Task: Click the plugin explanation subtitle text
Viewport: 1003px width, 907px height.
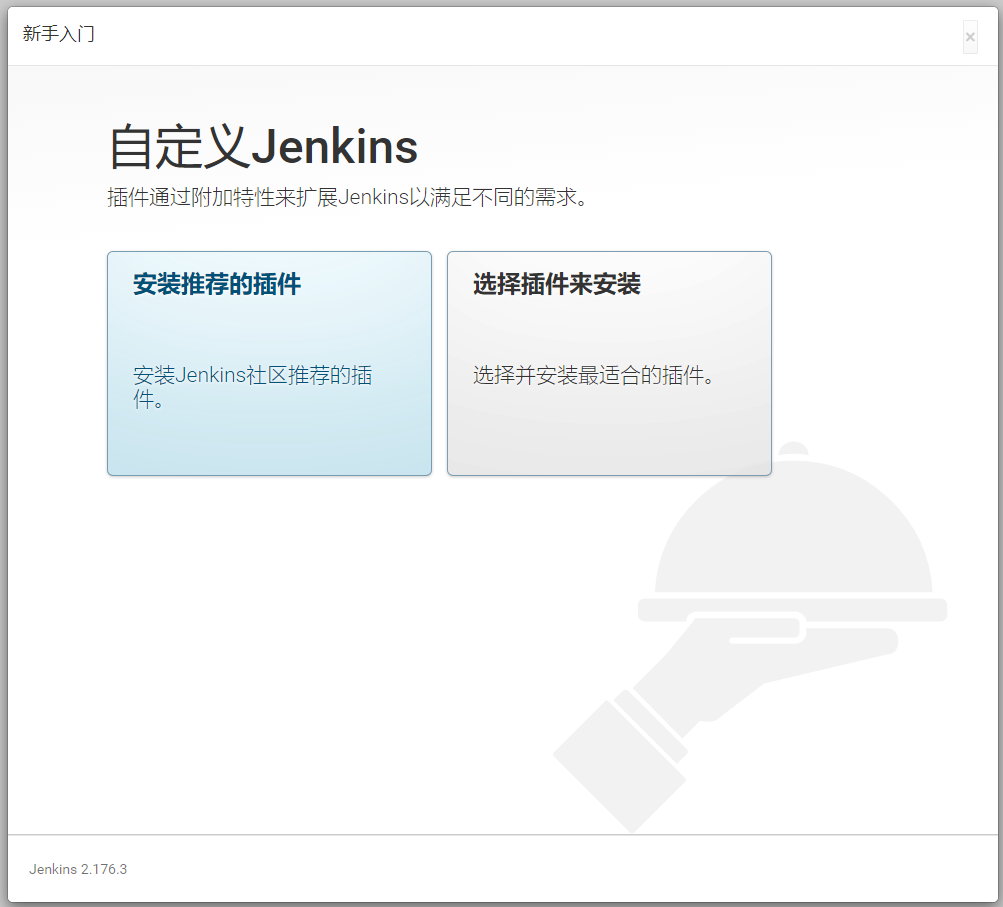Action: [x=345, y=194]
